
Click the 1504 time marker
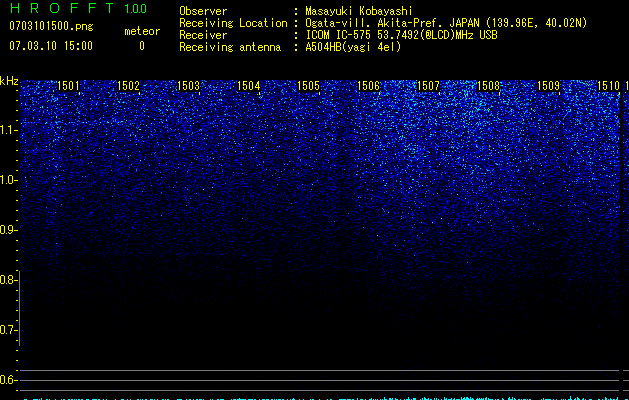pyautogui.click(x=248, y=86)
